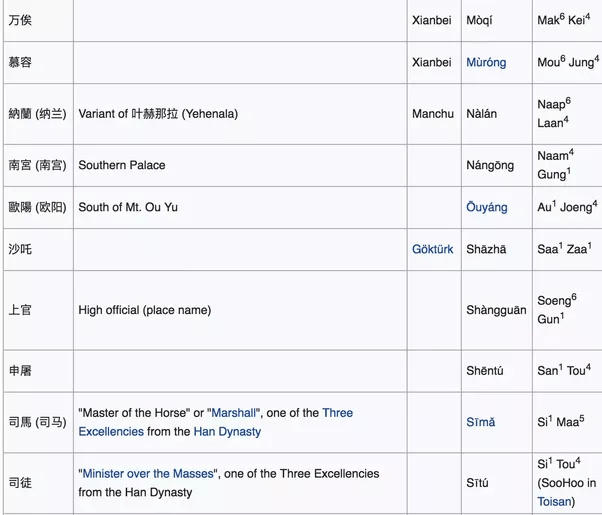Select the Soeng6 Gun1 Cantonese cell
The image size is (602, 515).
[x=567, y=310]
